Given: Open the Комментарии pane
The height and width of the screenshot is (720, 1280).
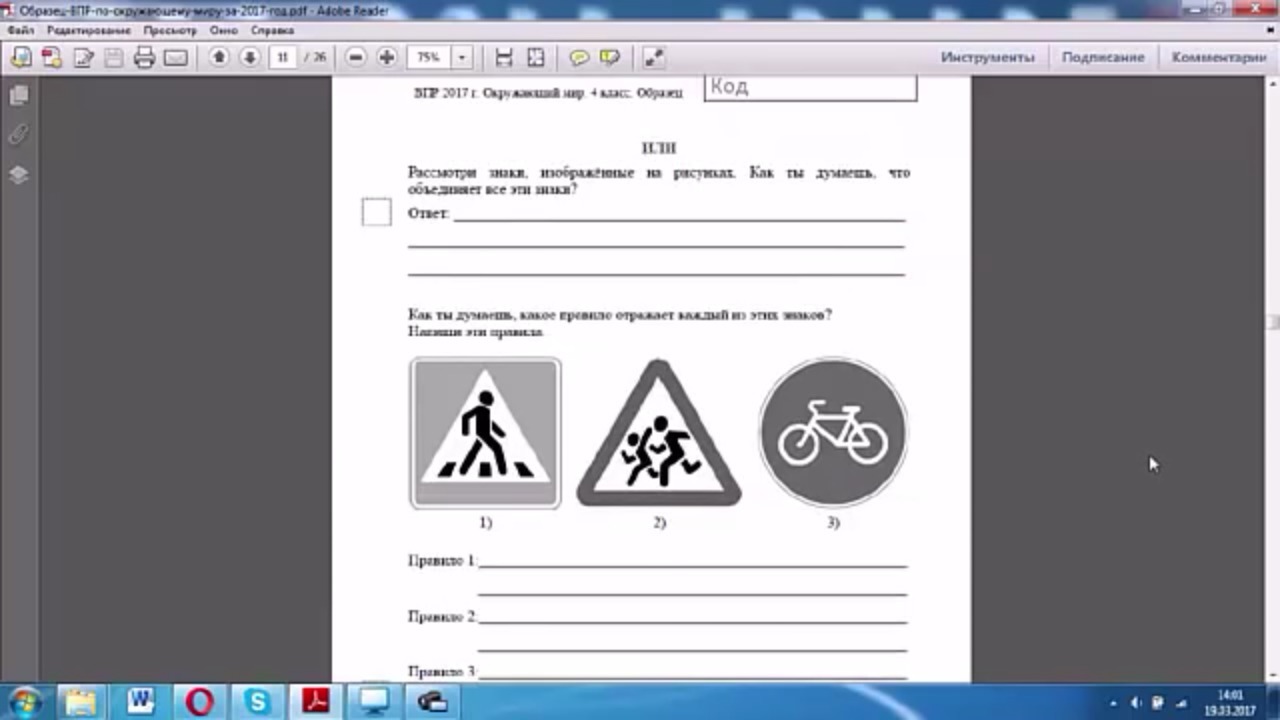Looking at the screenshot, I should pyautogui.click(x=1219, y=58).
